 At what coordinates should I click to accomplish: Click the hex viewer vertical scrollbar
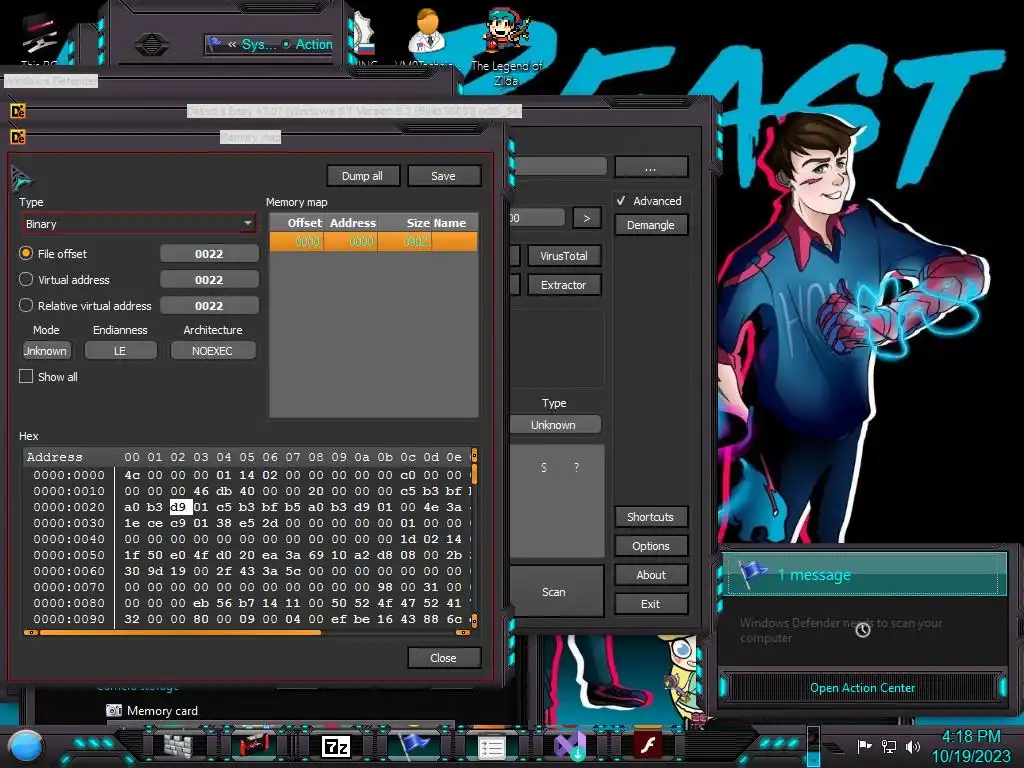474,537
